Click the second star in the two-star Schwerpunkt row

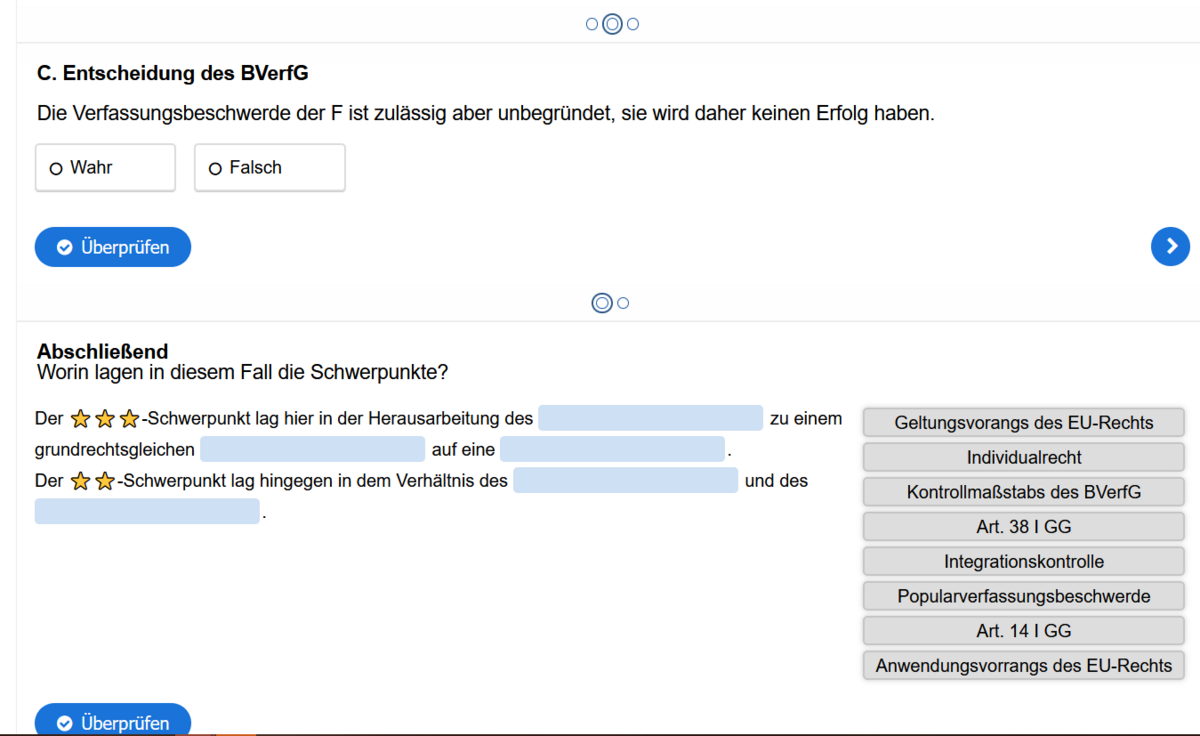103,481
